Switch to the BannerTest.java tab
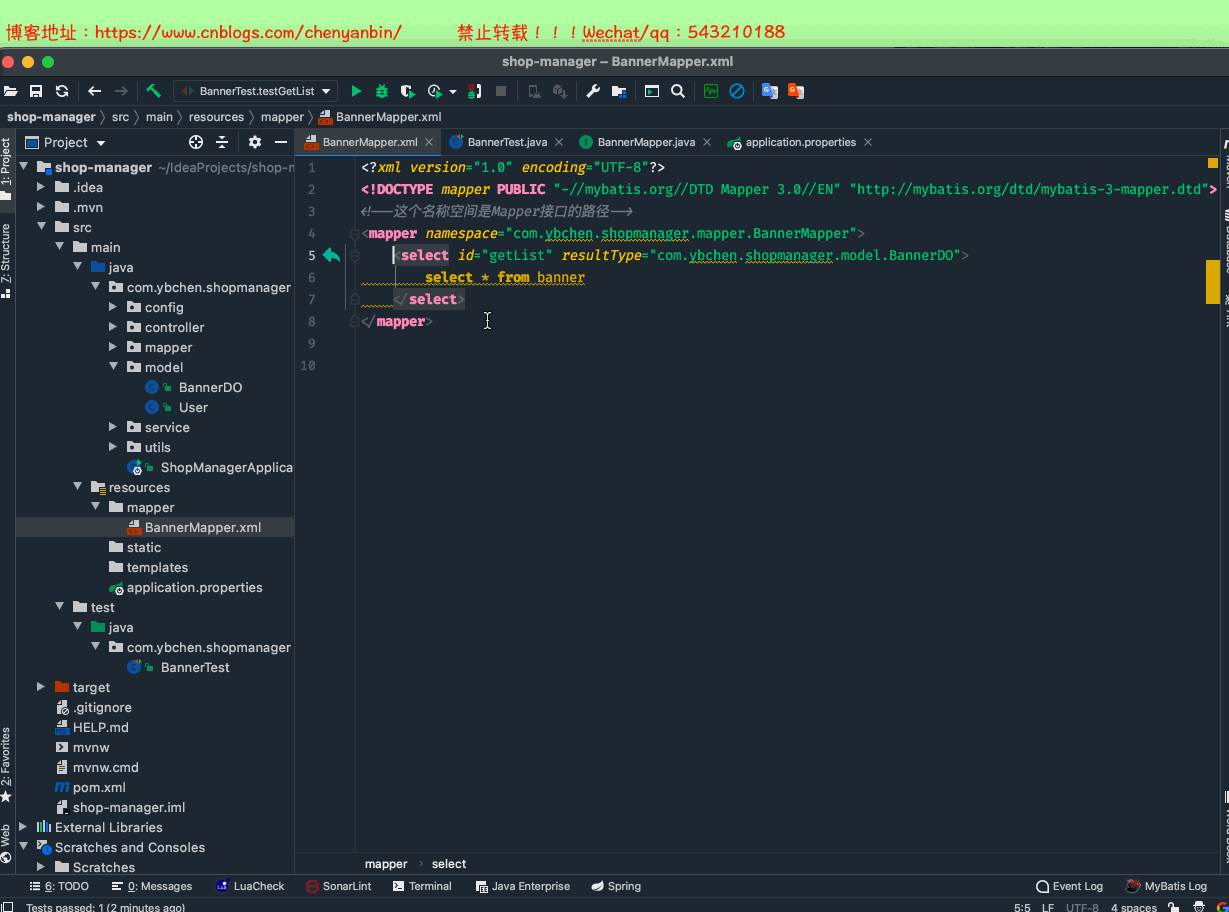This screenshot has height=912, width=1229. coord(507,142)
